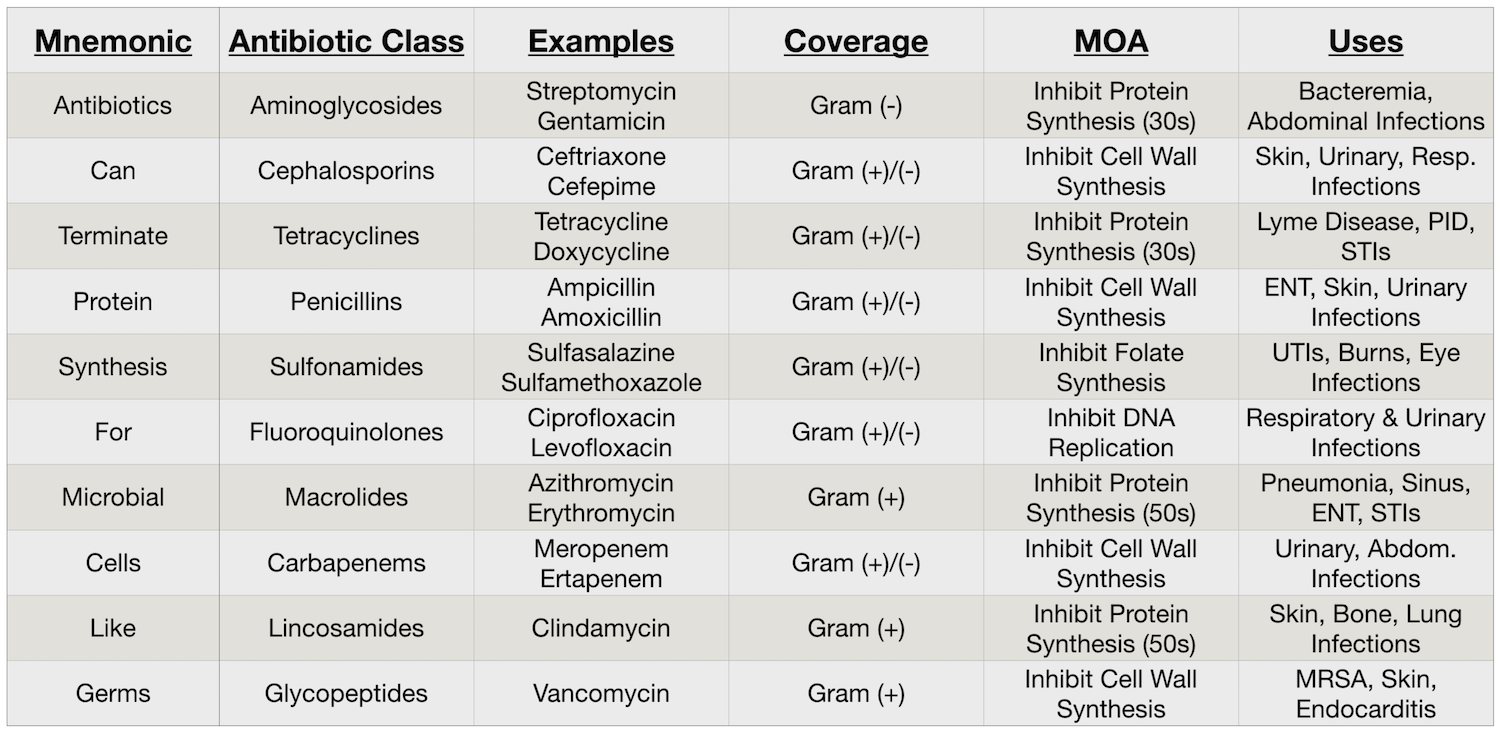
Task: Click the Penicillins class cell
Action: (346, 301)
